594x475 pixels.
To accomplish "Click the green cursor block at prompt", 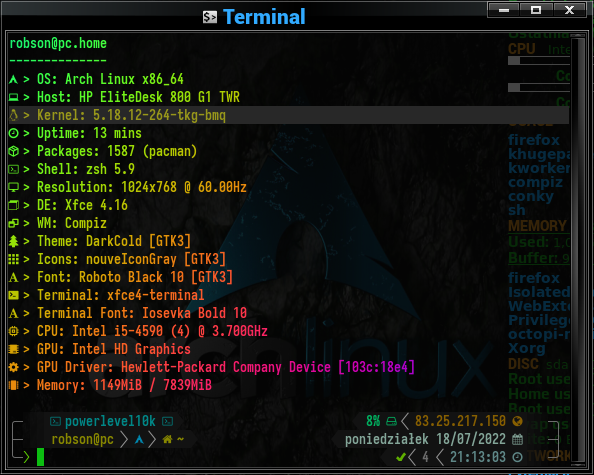I will [x=41, y=457].
